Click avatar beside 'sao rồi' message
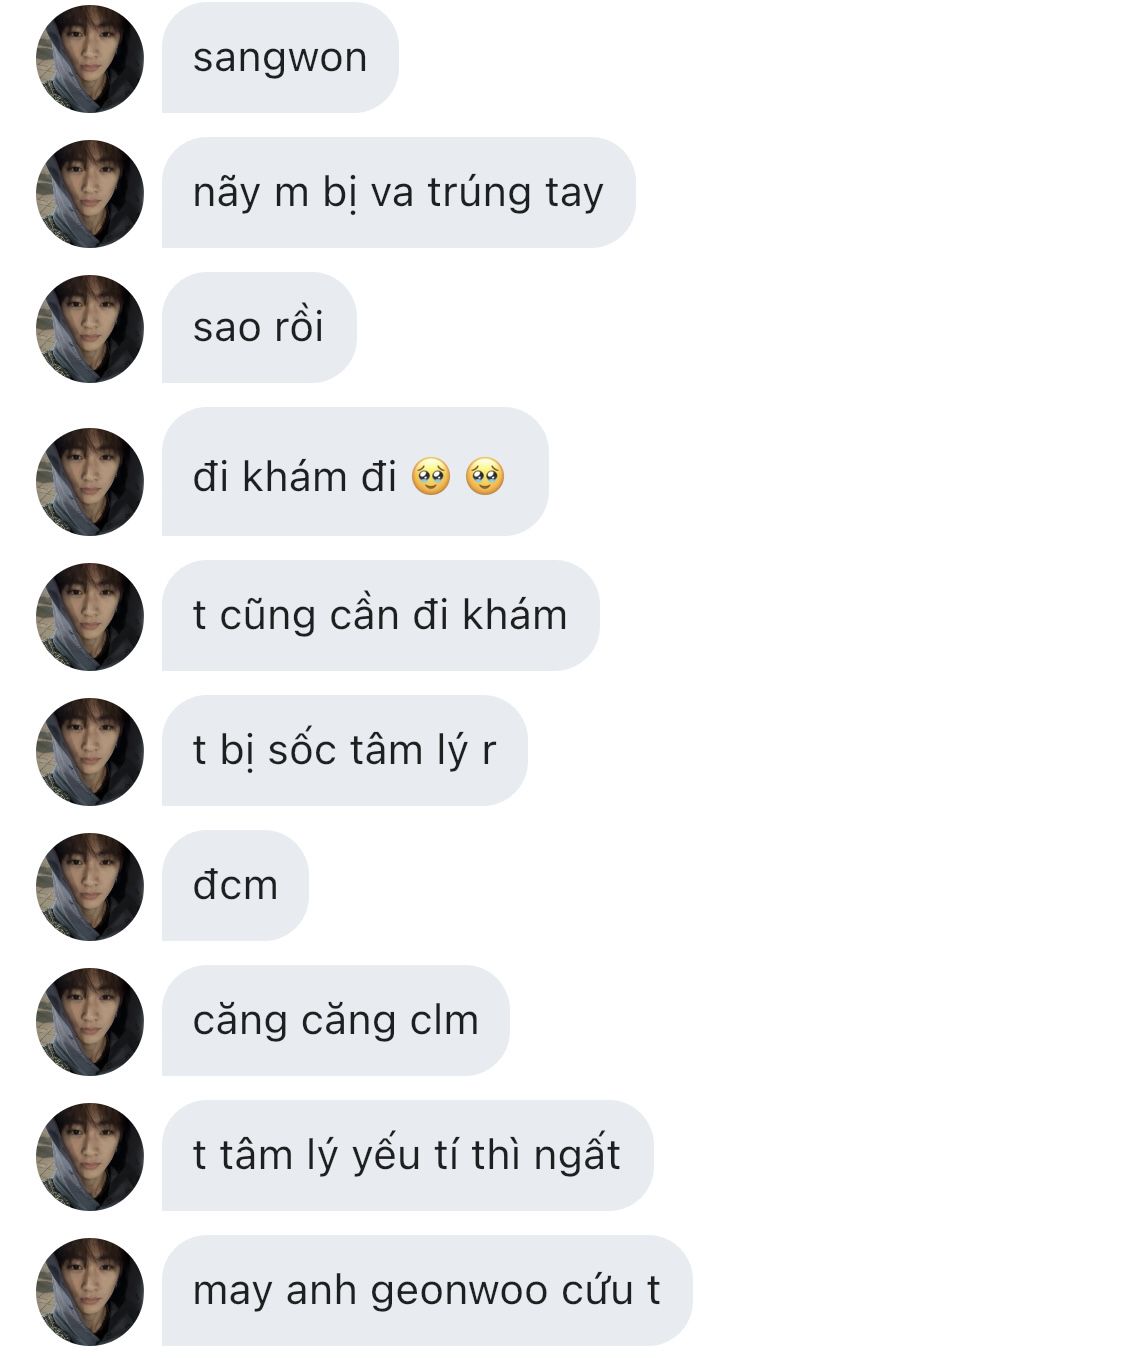Viewport: 1125px width, 1358px height. coord(90,328)
